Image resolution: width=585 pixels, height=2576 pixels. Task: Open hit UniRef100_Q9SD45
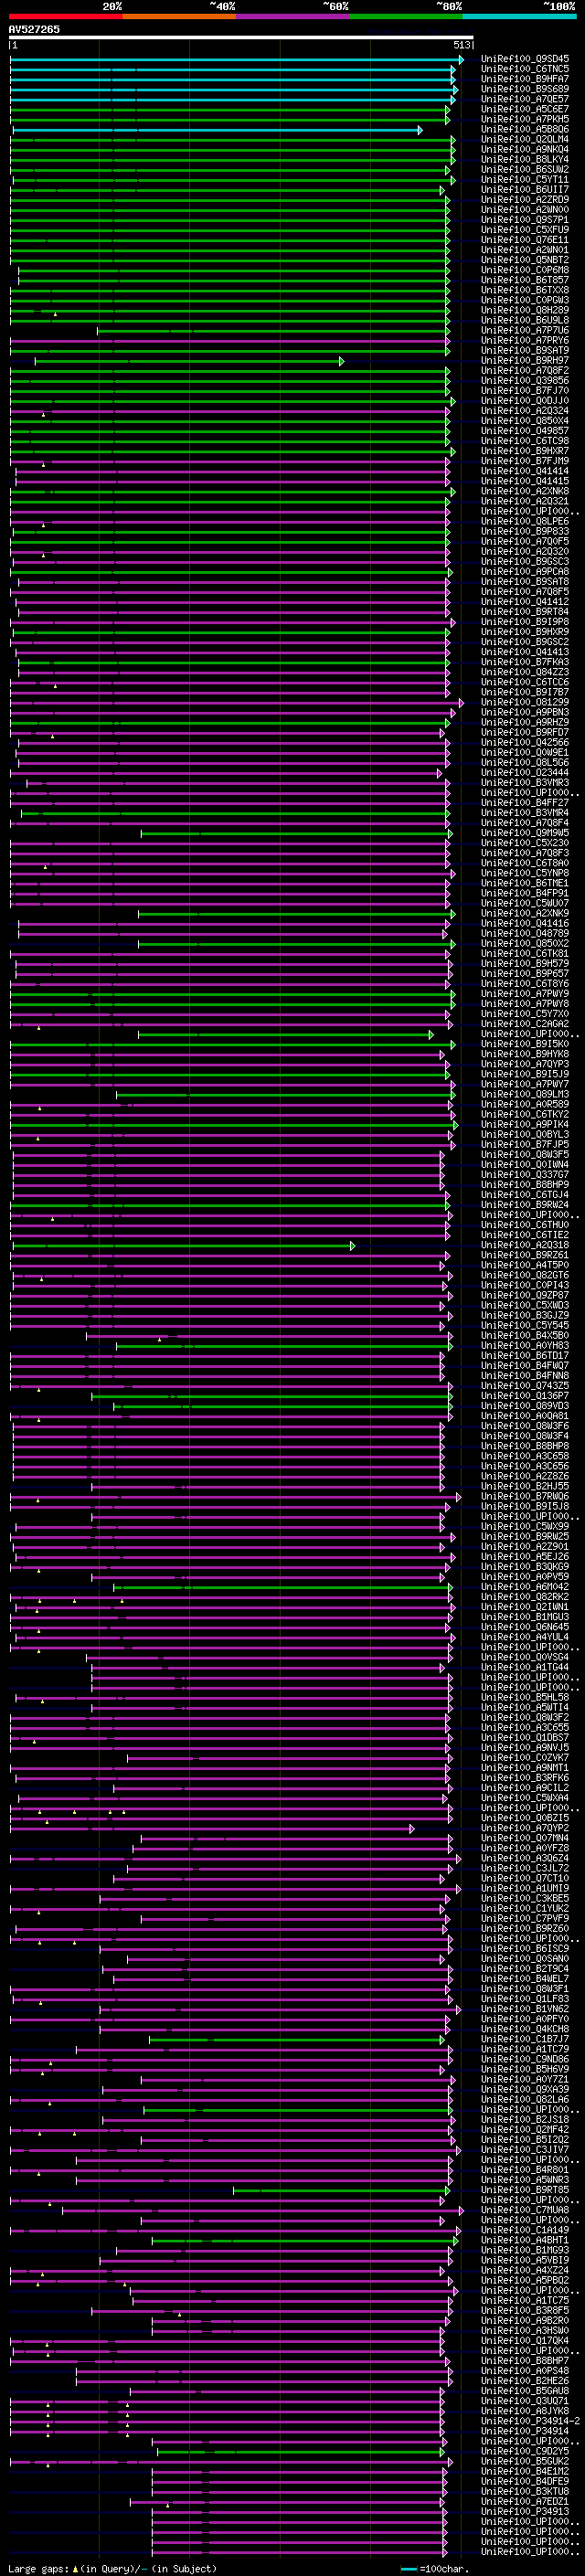pos(525,59)
